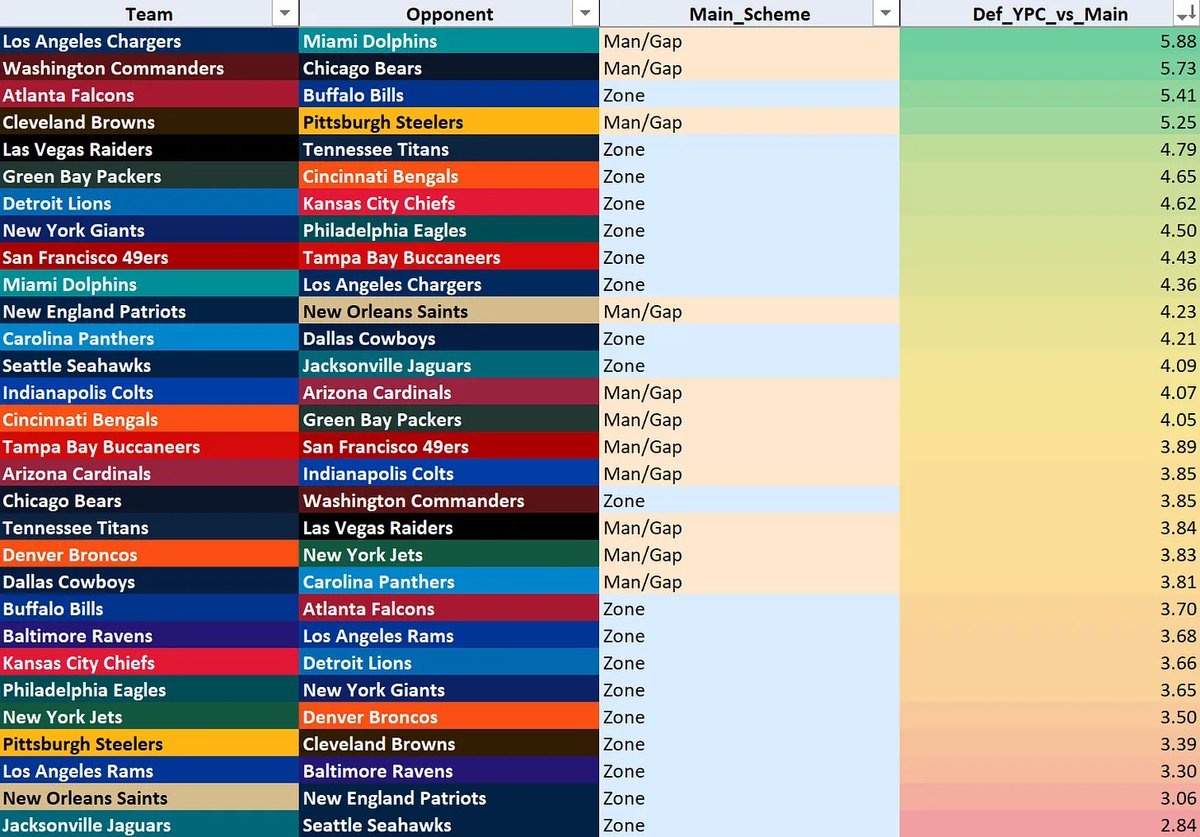Image resolution: width=1200 pixels, height=837 pixels.
Task: Open the Team column filter dropdown
Action: (x=285, y=14)
